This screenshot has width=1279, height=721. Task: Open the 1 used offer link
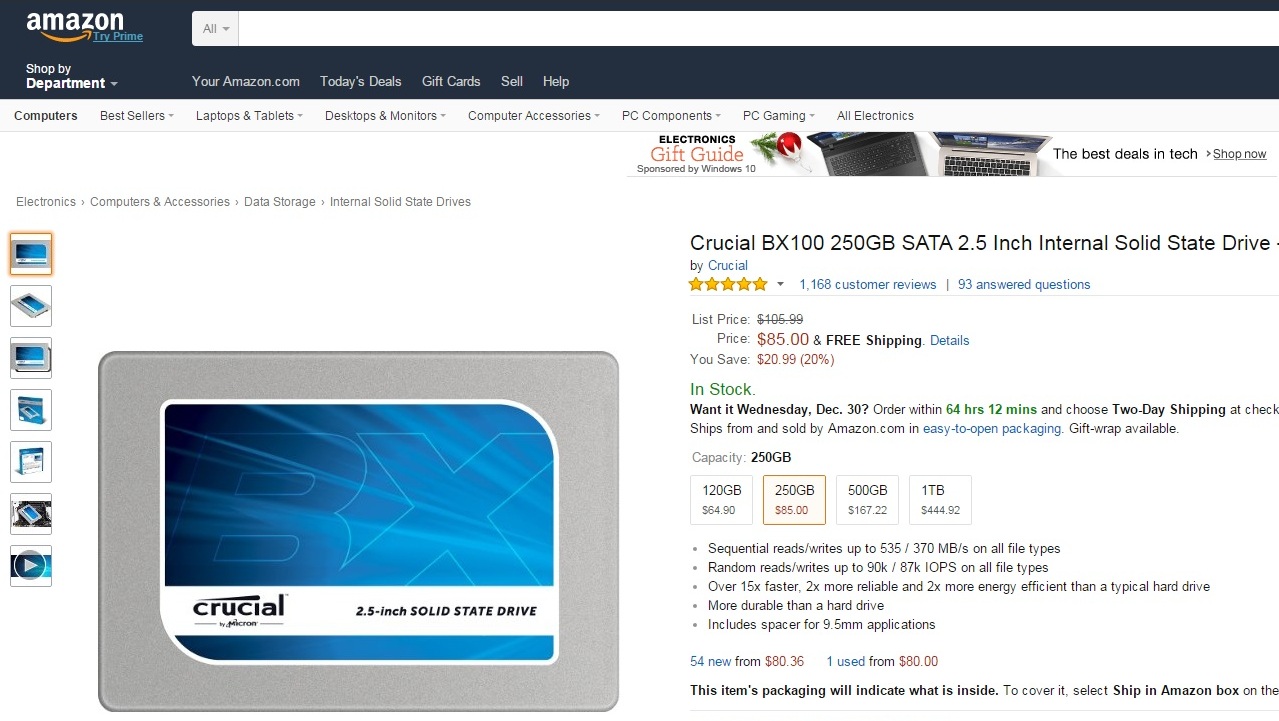846,662
